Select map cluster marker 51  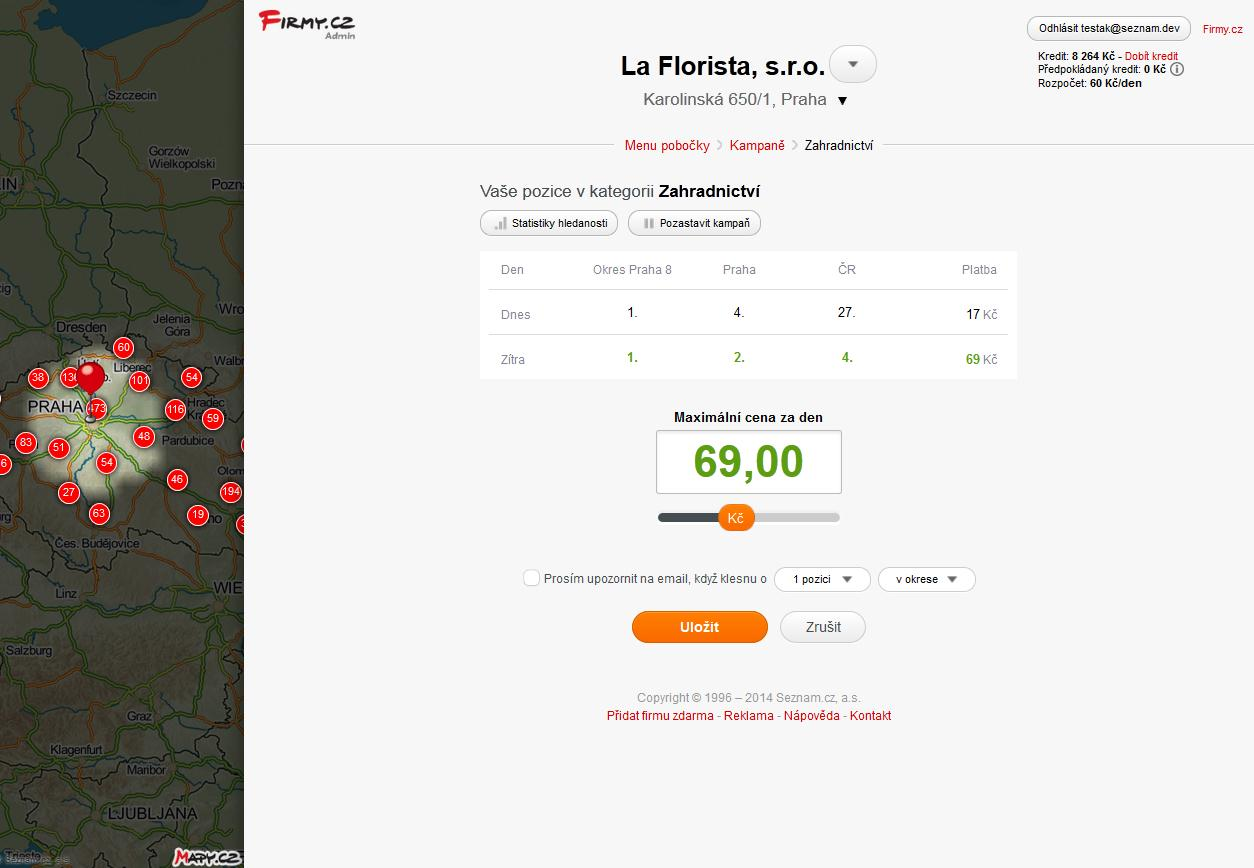coord(59,448)
